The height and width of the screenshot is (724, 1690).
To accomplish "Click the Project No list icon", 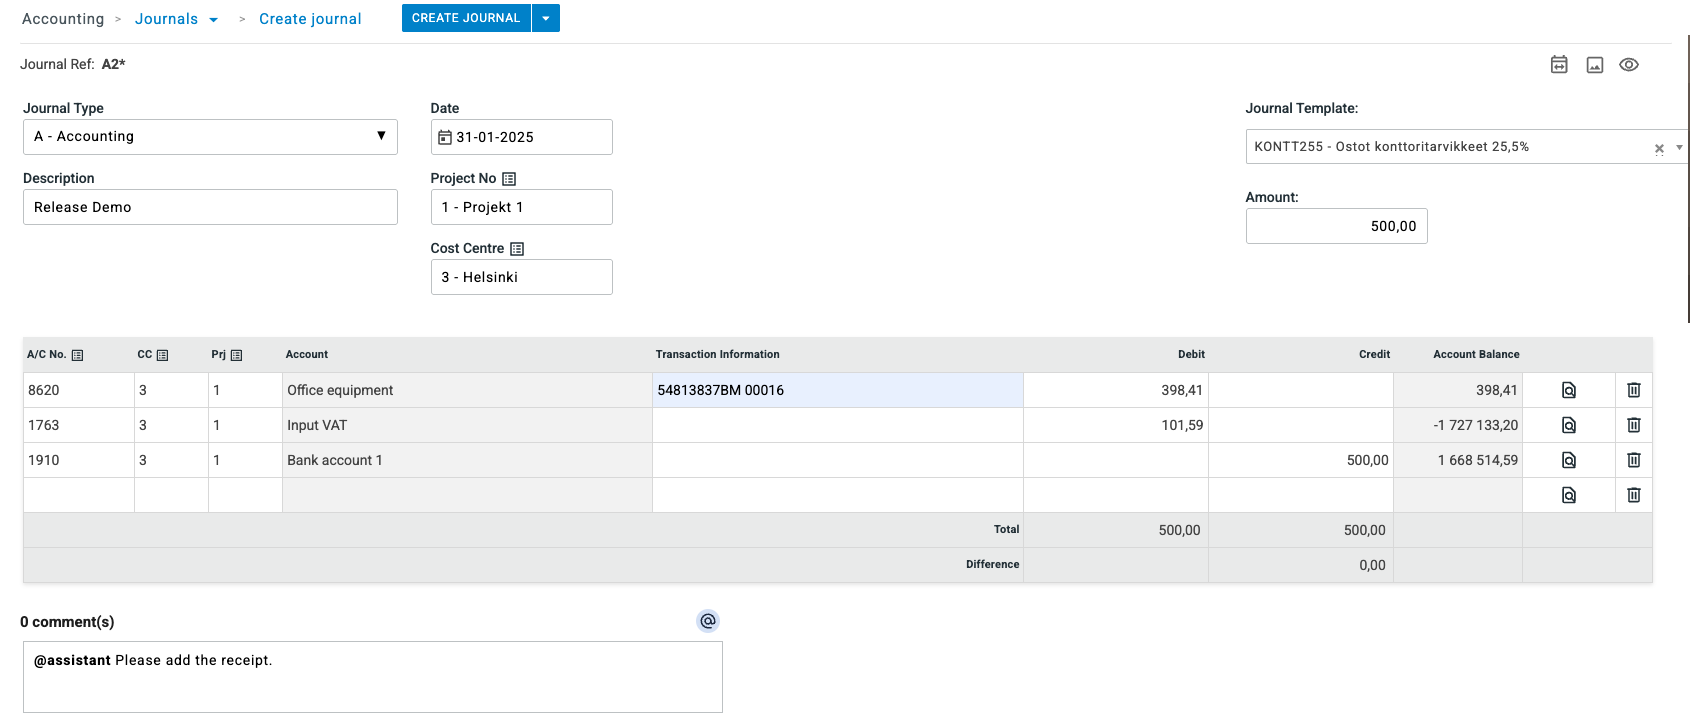I will [x=509, y=179].
